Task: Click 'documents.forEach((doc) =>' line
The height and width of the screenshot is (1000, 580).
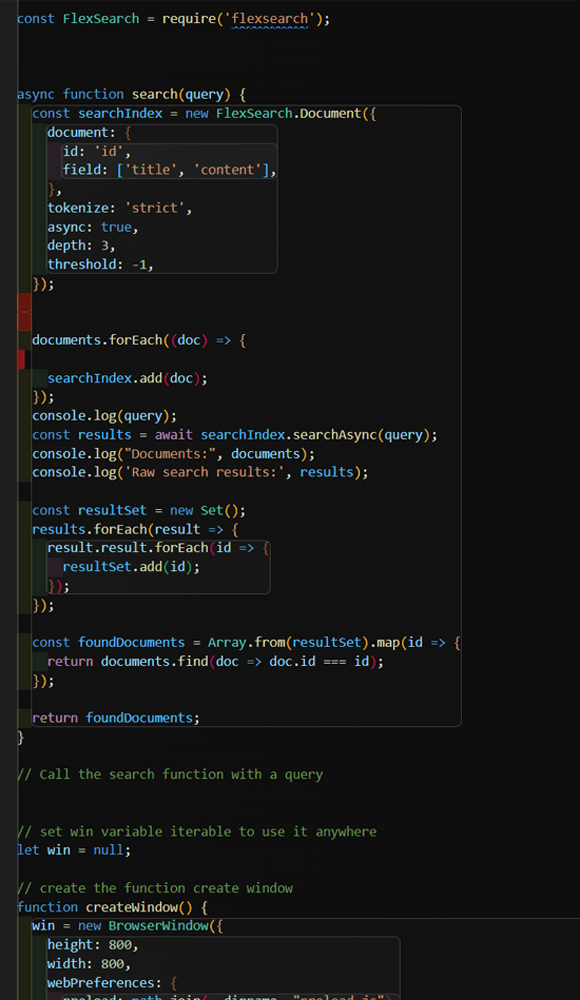Action: click(x=139, y=341)
